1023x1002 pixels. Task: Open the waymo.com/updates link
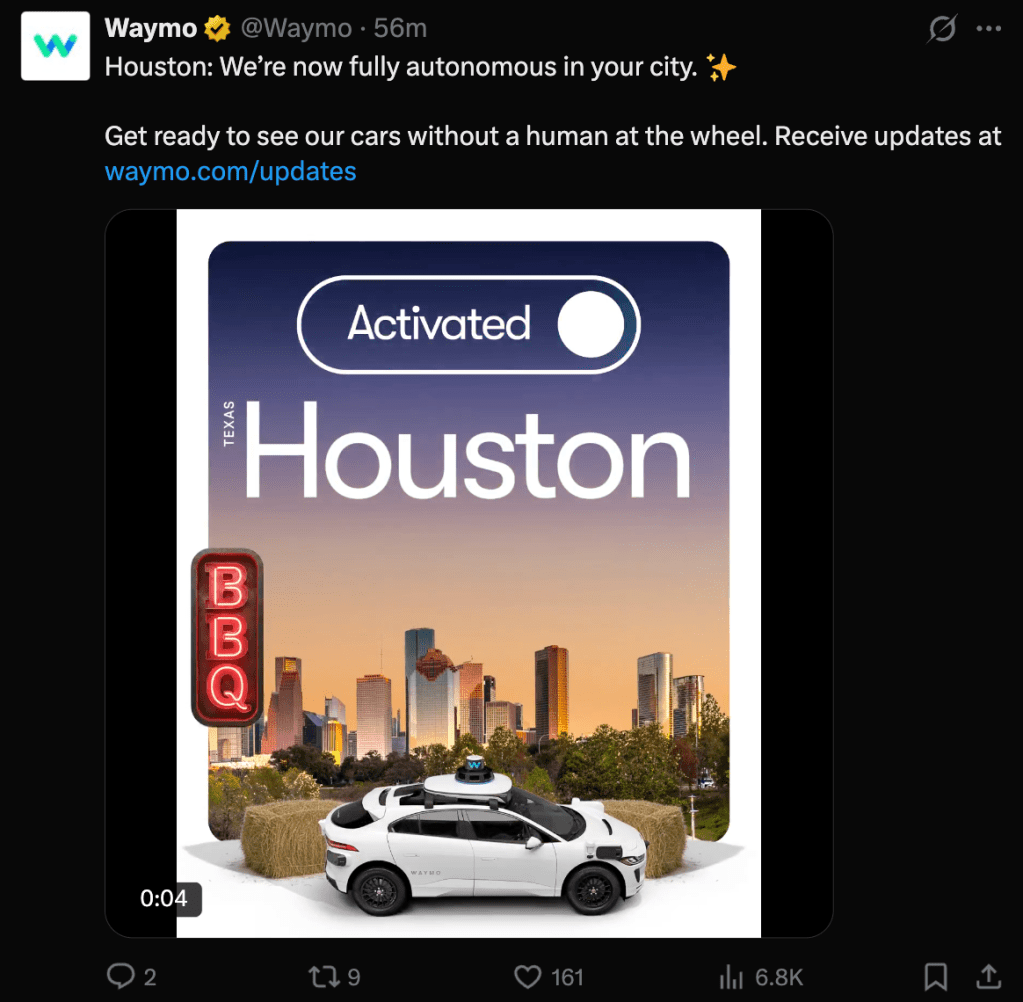coord(230,172)
